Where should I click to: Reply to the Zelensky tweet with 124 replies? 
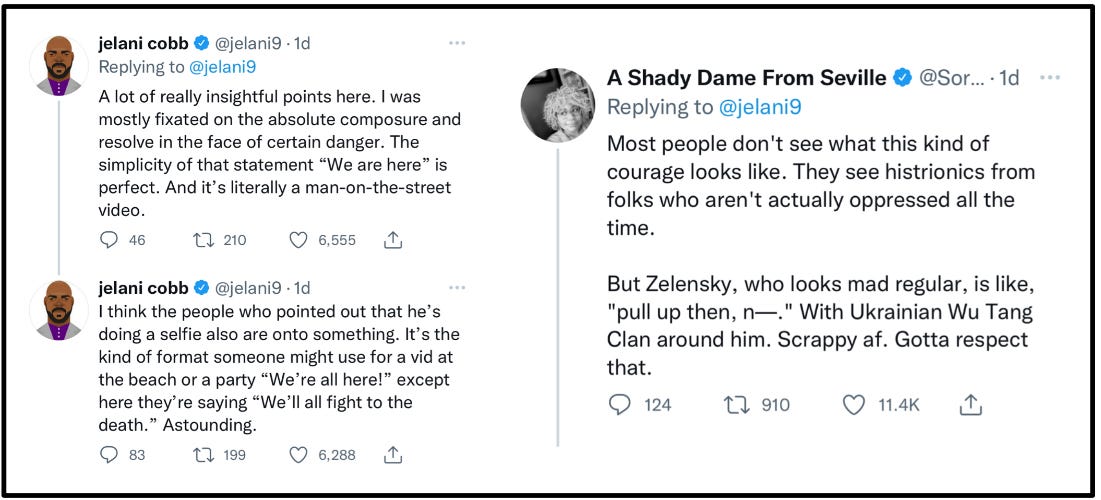(621, 405)
